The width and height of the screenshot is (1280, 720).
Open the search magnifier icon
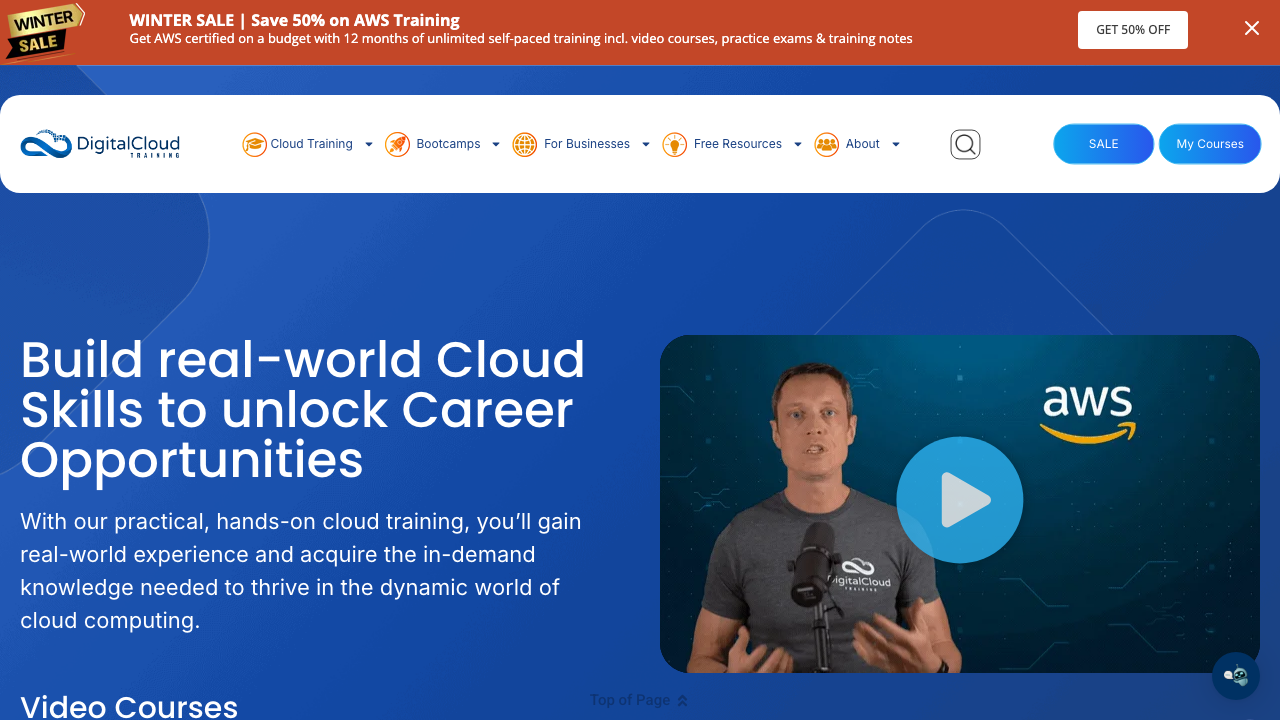(x=965, y=144)
